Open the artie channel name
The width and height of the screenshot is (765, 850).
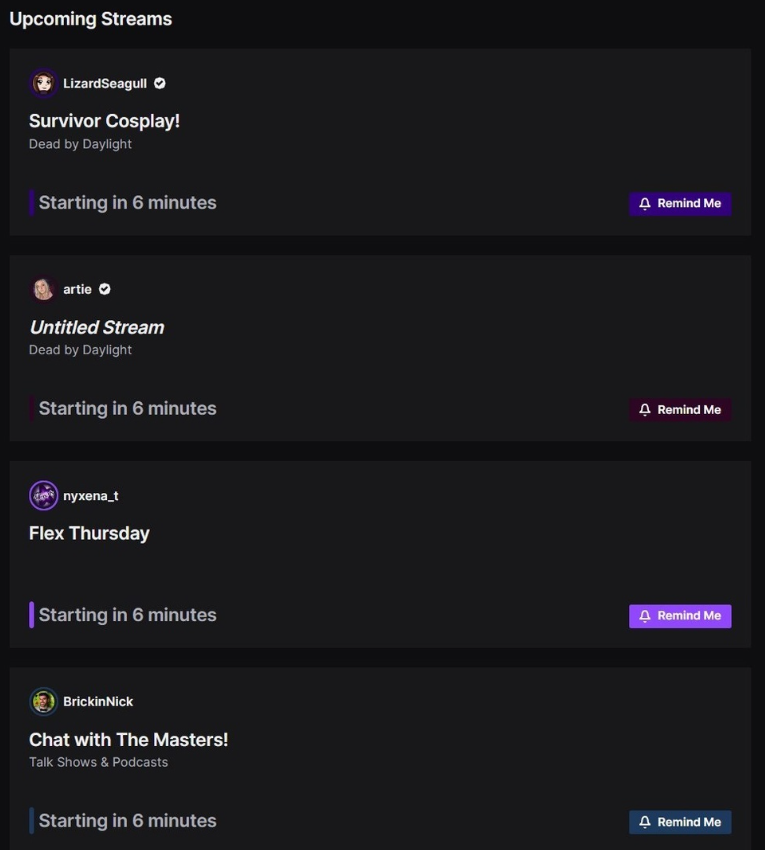point(77,289)
